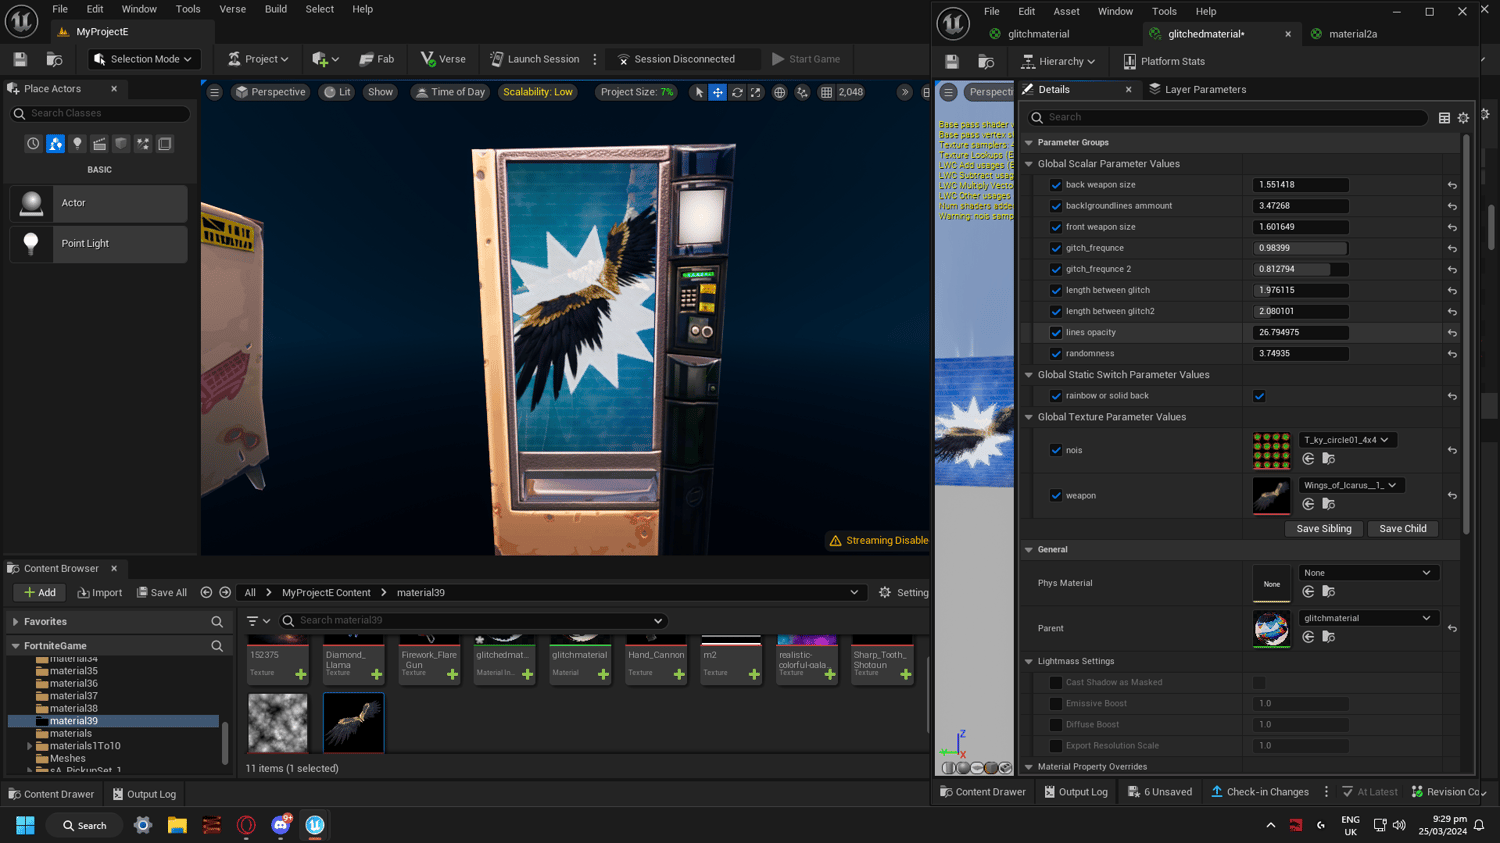Collapse Global Scalar Parameter Values section
Viewport: 1500px width, 843px height.
[x=1029, y=164]
